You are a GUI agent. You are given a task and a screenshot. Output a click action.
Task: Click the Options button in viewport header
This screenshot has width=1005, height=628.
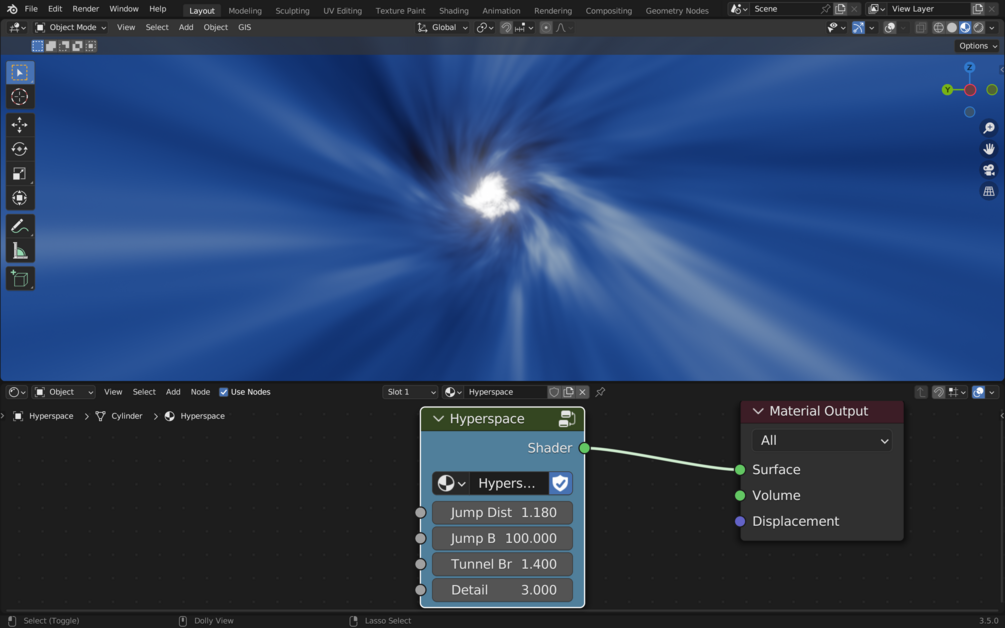pos(976,45)
